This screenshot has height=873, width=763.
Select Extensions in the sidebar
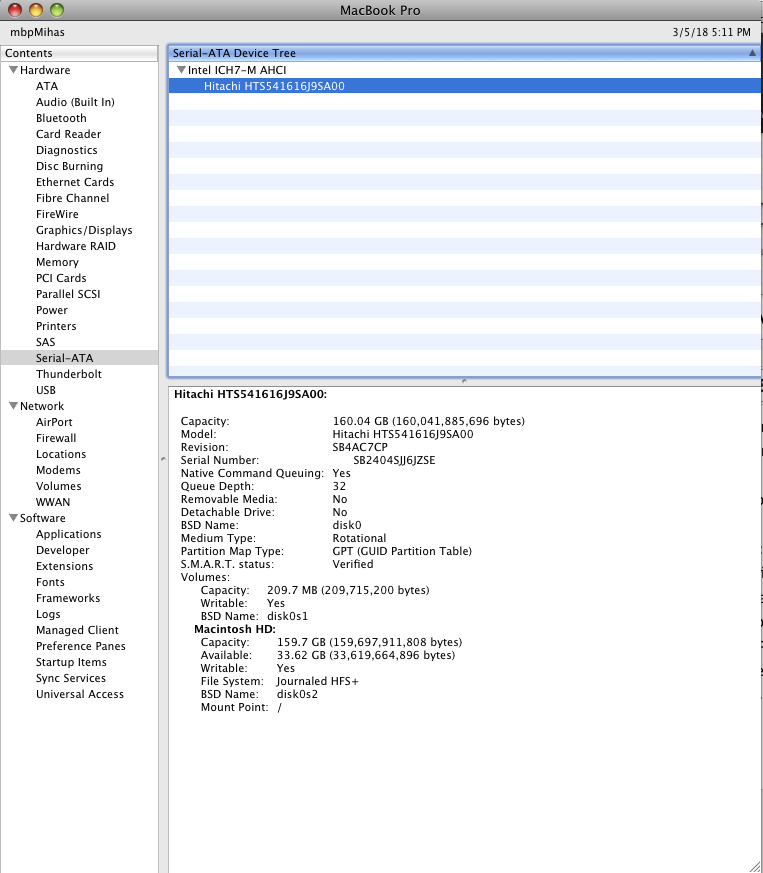64,566
